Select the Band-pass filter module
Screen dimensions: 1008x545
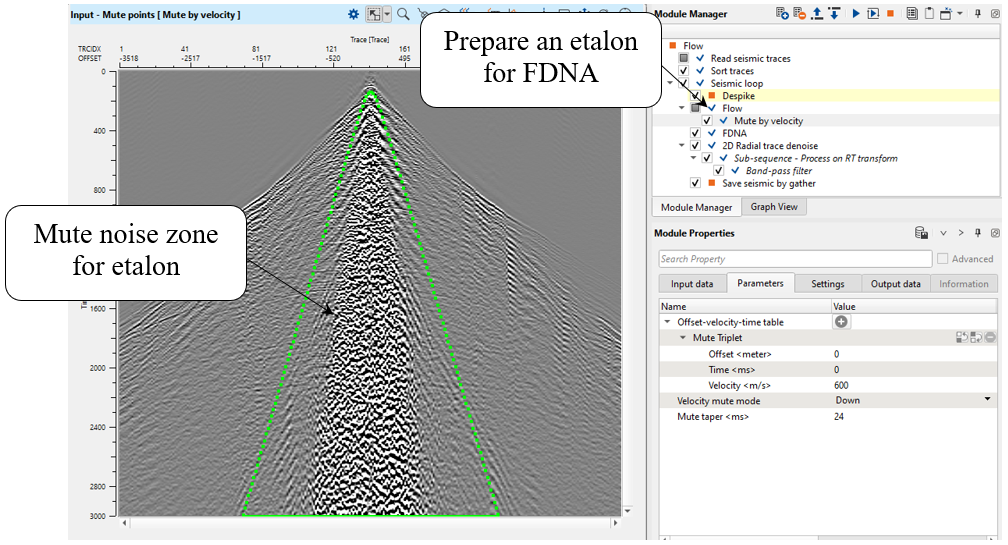coord(776,171)
